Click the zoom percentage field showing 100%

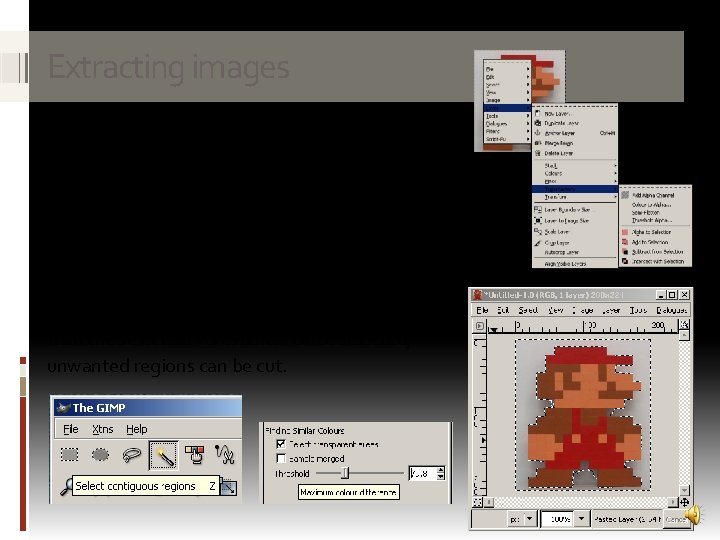point(557,519)
